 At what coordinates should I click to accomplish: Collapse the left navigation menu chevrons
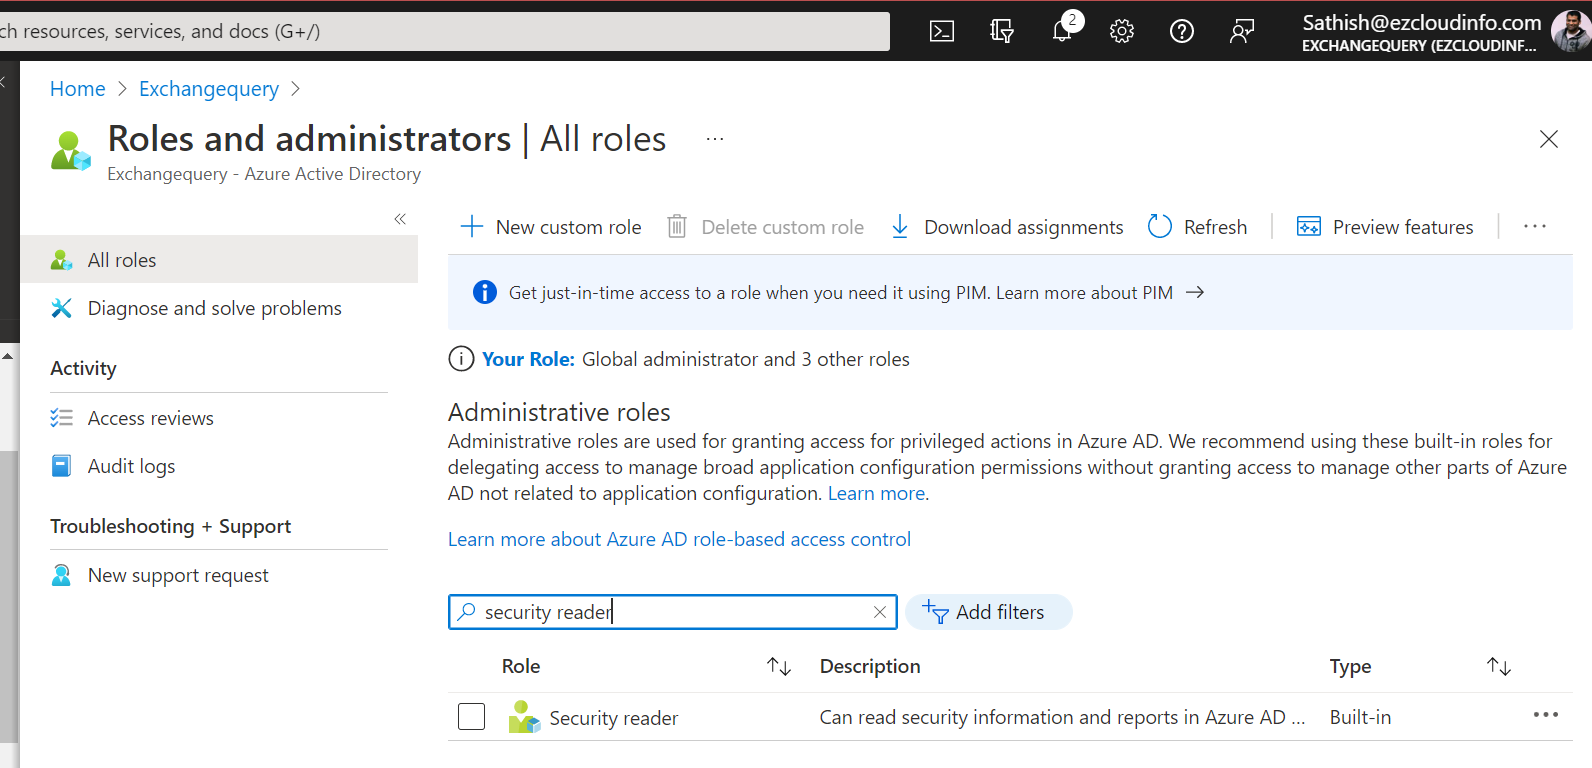[x=400, y=219]
